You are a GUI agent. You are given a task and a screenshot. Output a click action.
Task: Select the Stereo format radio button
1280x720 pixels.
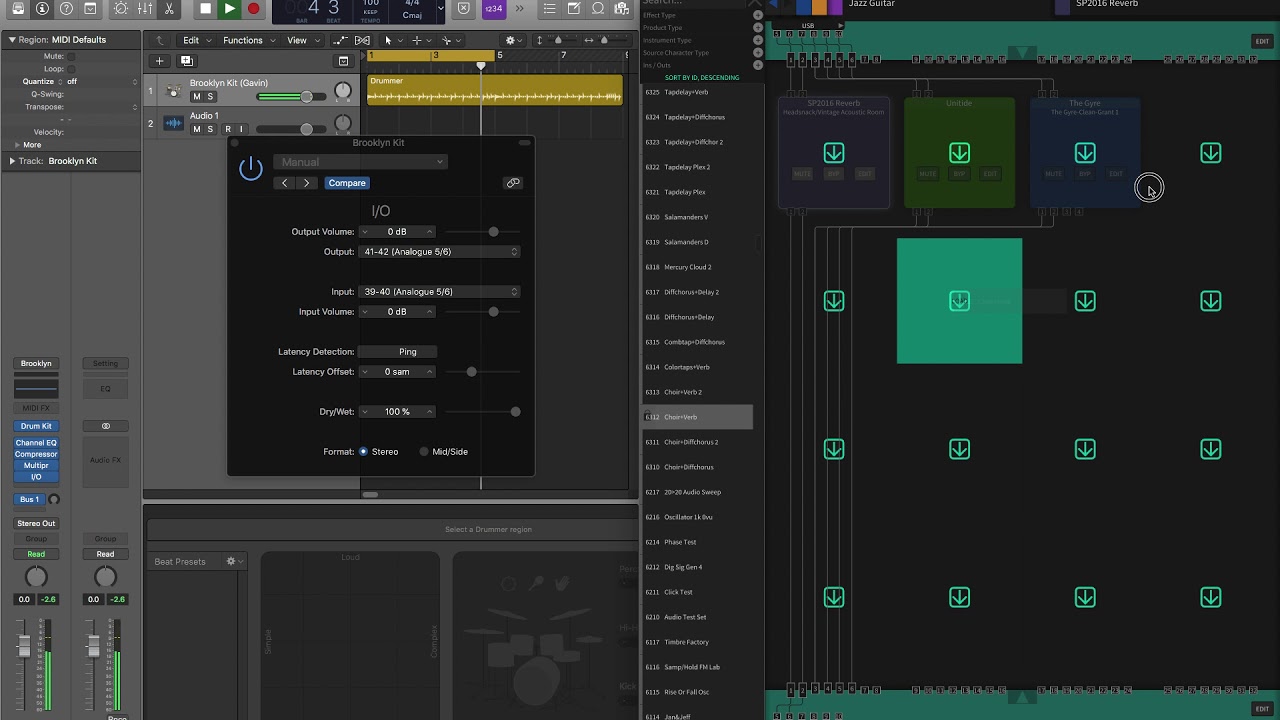coord(363,452)
